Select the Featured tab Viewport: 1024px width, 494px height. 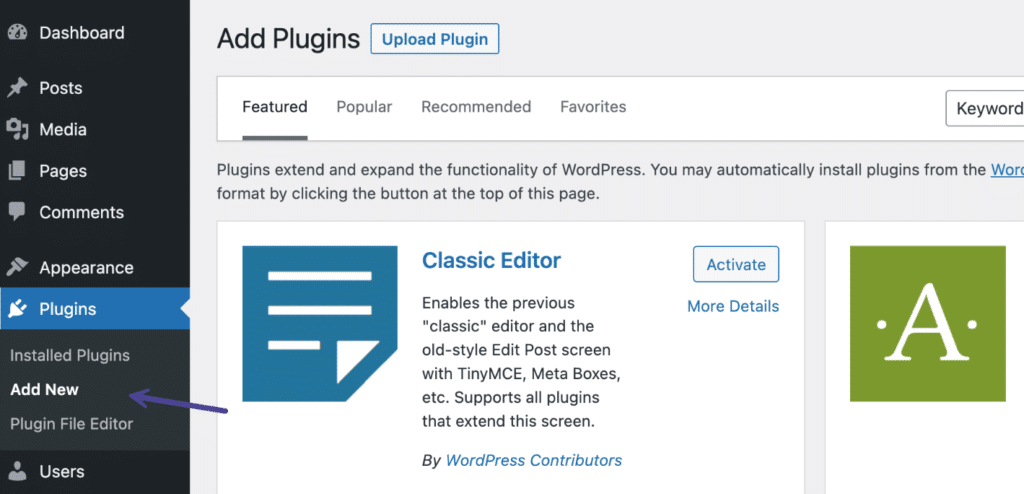(x=275, y=106)
